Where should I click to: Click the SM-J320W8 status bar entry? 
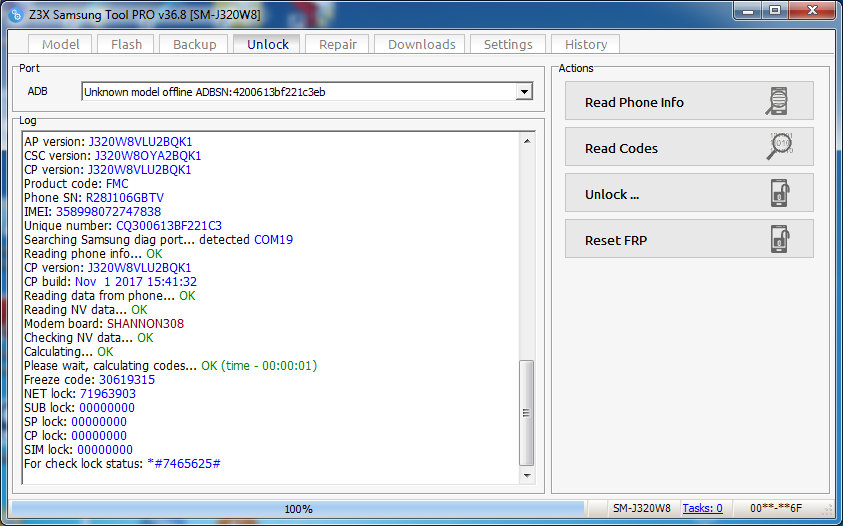tap(641, 508)
